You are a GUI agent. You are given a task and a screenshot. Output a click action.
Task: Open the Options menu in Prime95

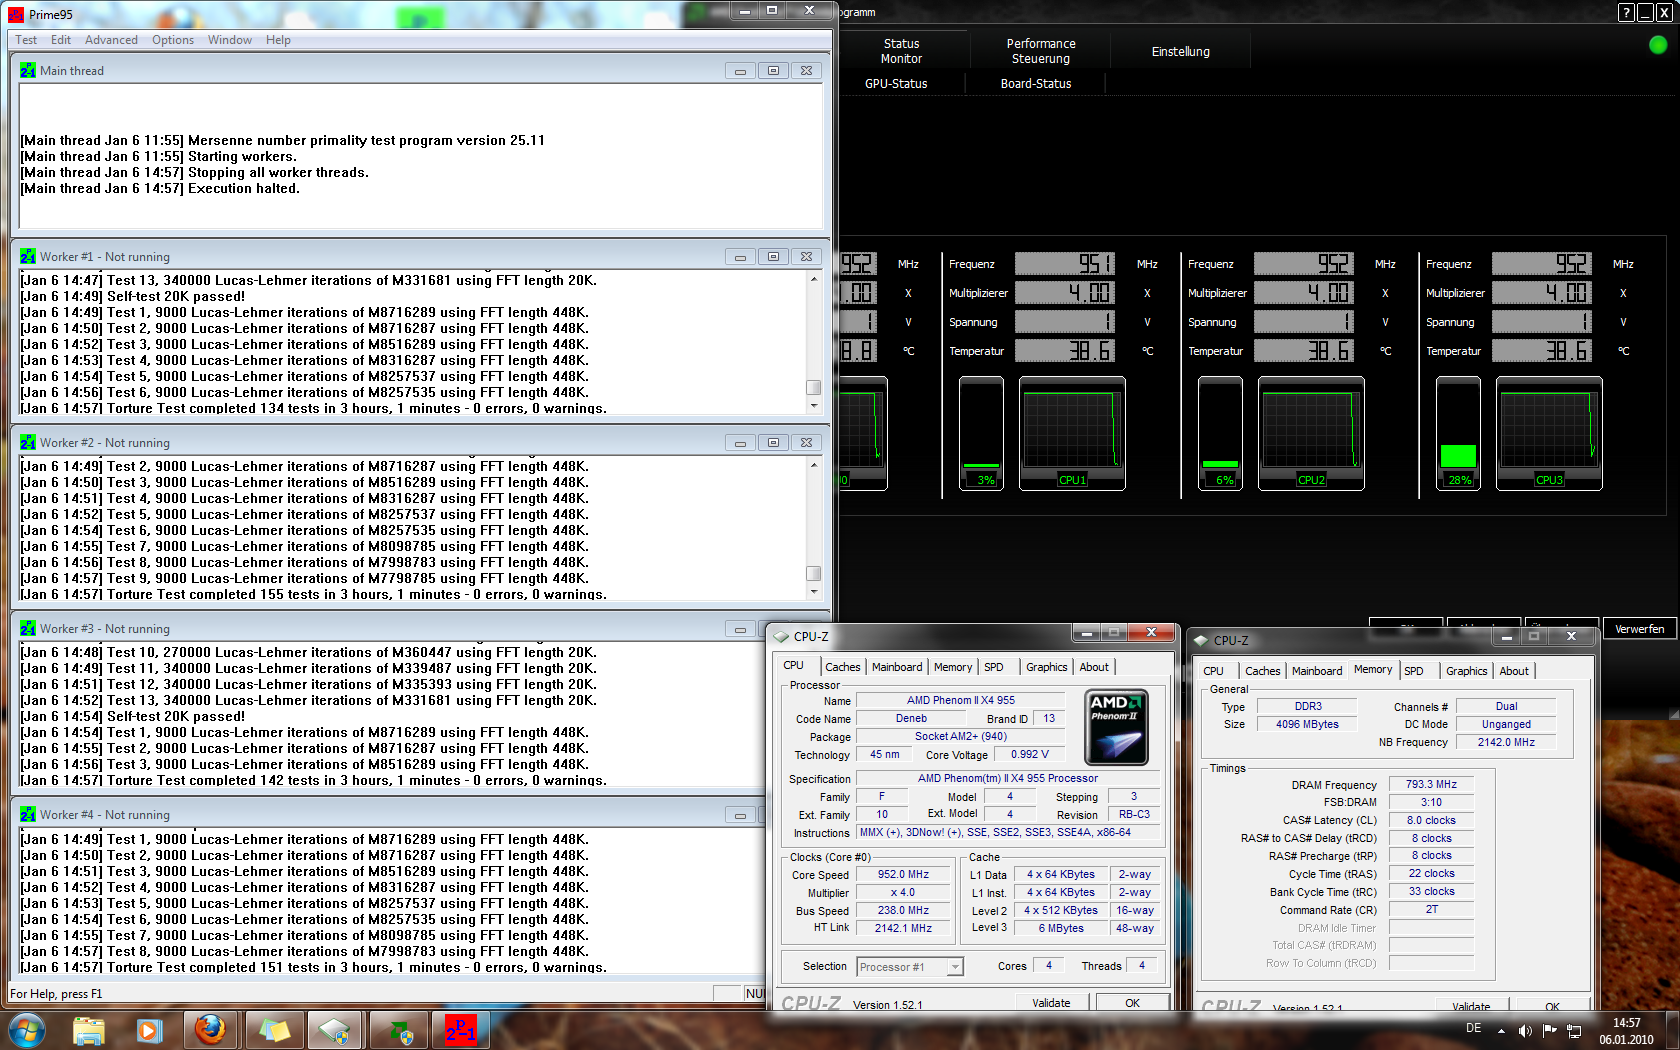click(173, 40)
